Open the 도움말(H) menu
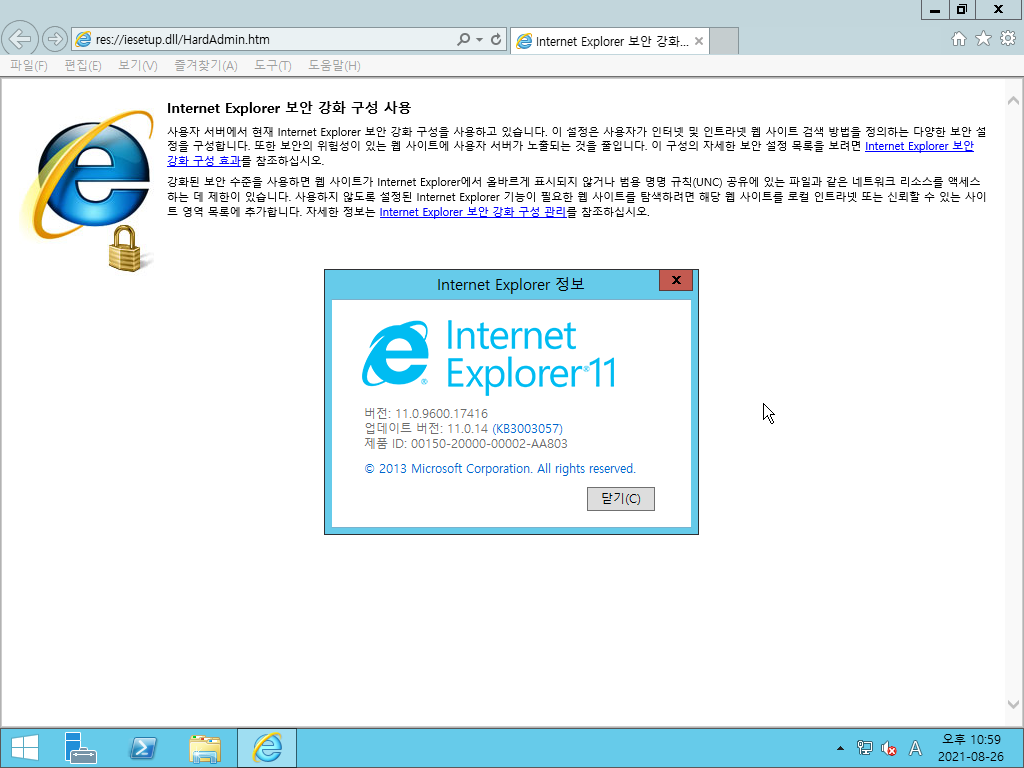The height and width of the screenshot is (768, 1024). point(334,65)
